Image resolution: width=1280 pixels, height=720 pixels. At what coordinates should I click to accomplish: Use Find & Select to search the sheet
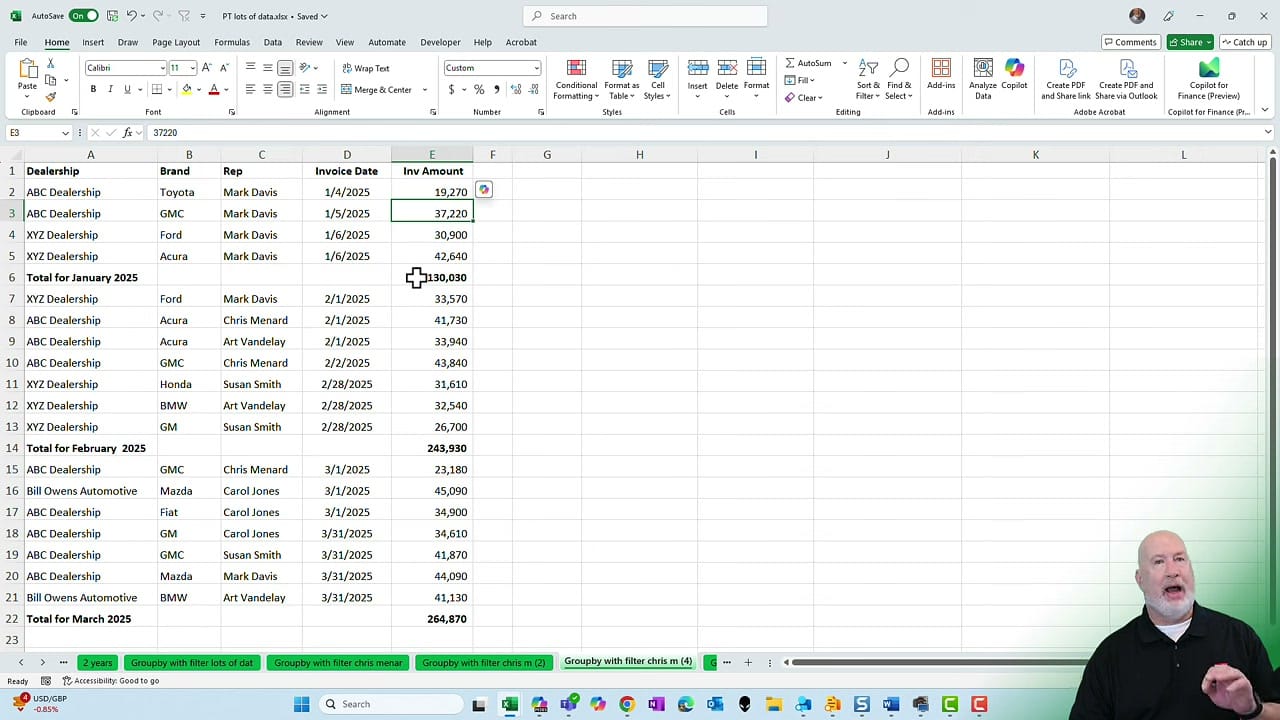pyautogui.click(x=899, y=84)
